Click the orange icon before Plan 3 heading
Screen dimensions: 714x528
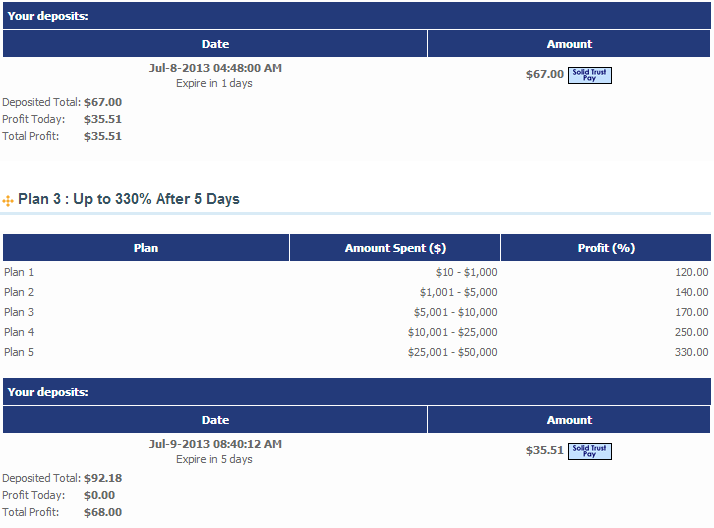point(9,201)
